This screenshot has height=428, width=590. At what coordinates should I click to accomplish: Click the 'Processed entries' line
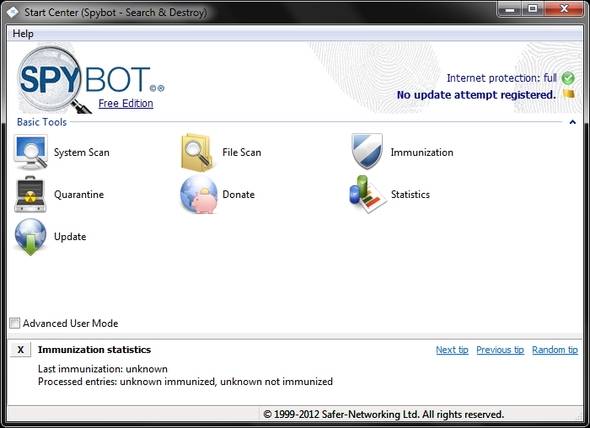pyautogui.click(x=185, y=382)
